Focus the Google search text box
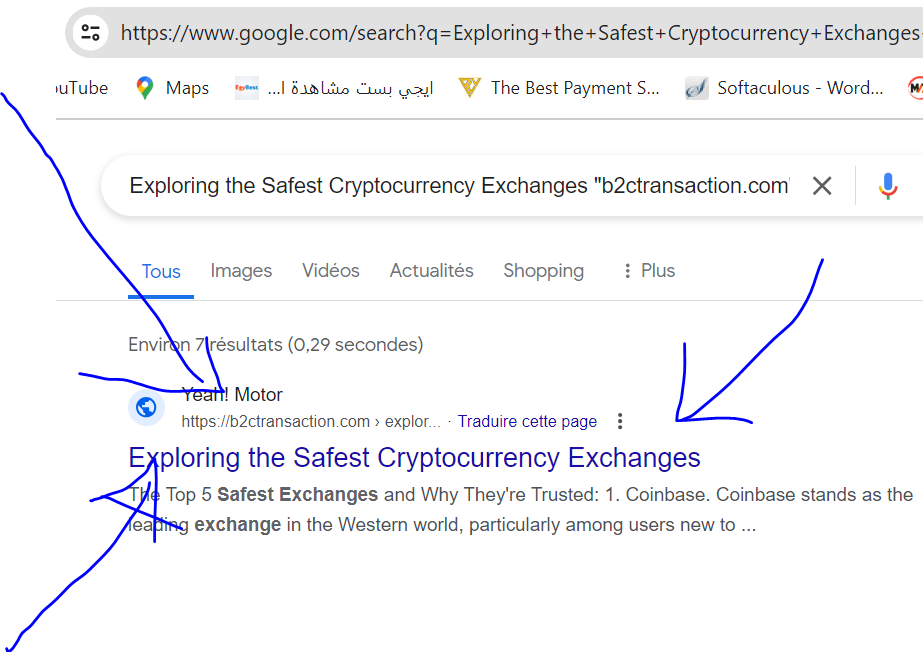 [x=450, y=186]
